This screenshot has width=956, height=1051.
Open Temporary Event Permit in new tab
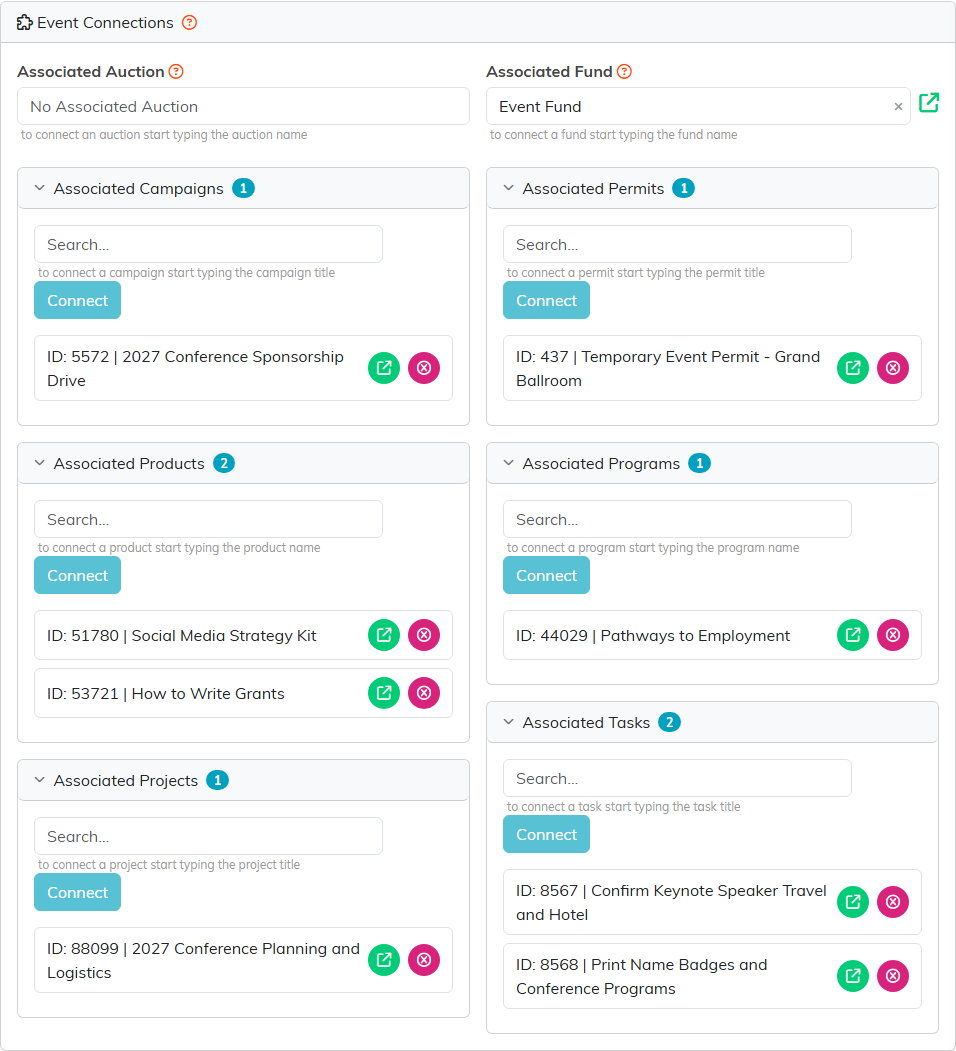pyautogui.click(x=853, y=368)
